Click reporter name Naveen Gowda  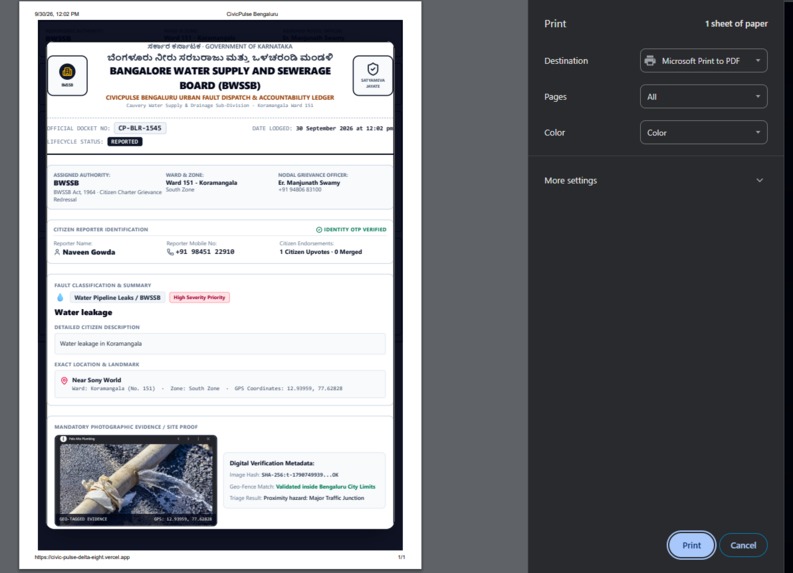(x=89, y=252)
